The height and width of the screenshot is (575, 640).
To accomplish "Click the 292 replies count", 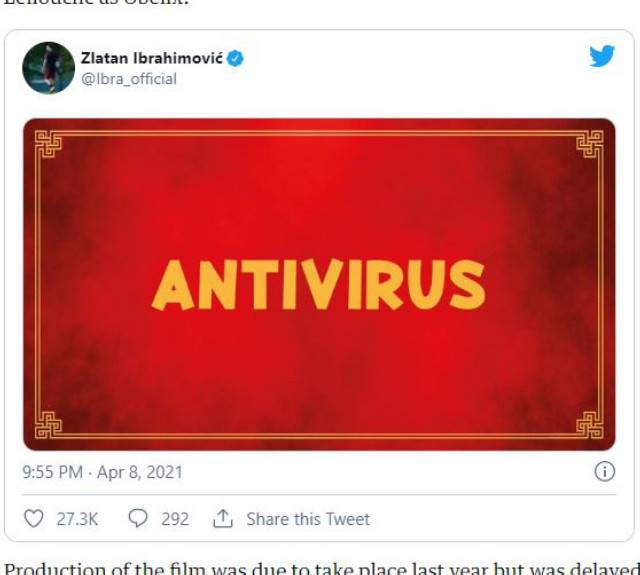I will [175, 519].
